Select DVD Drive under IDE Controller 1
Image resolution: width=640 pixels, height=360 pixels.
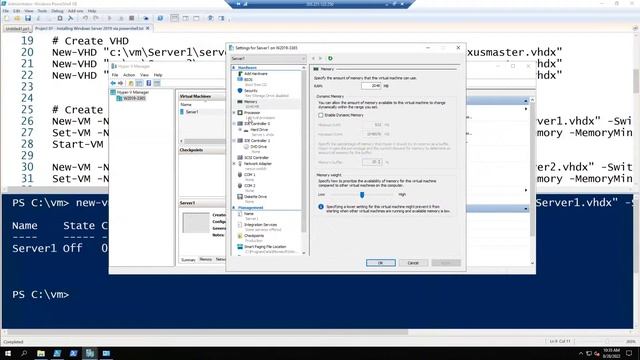258,147
